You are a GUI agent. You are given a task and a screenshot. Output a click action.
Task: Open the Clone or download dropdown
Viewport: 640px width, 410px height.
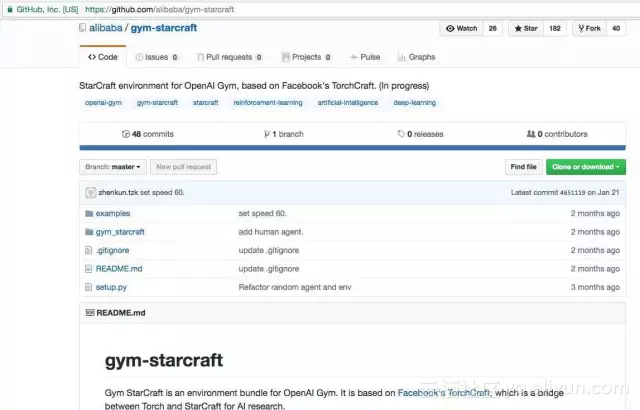click(x=586, y=167)
